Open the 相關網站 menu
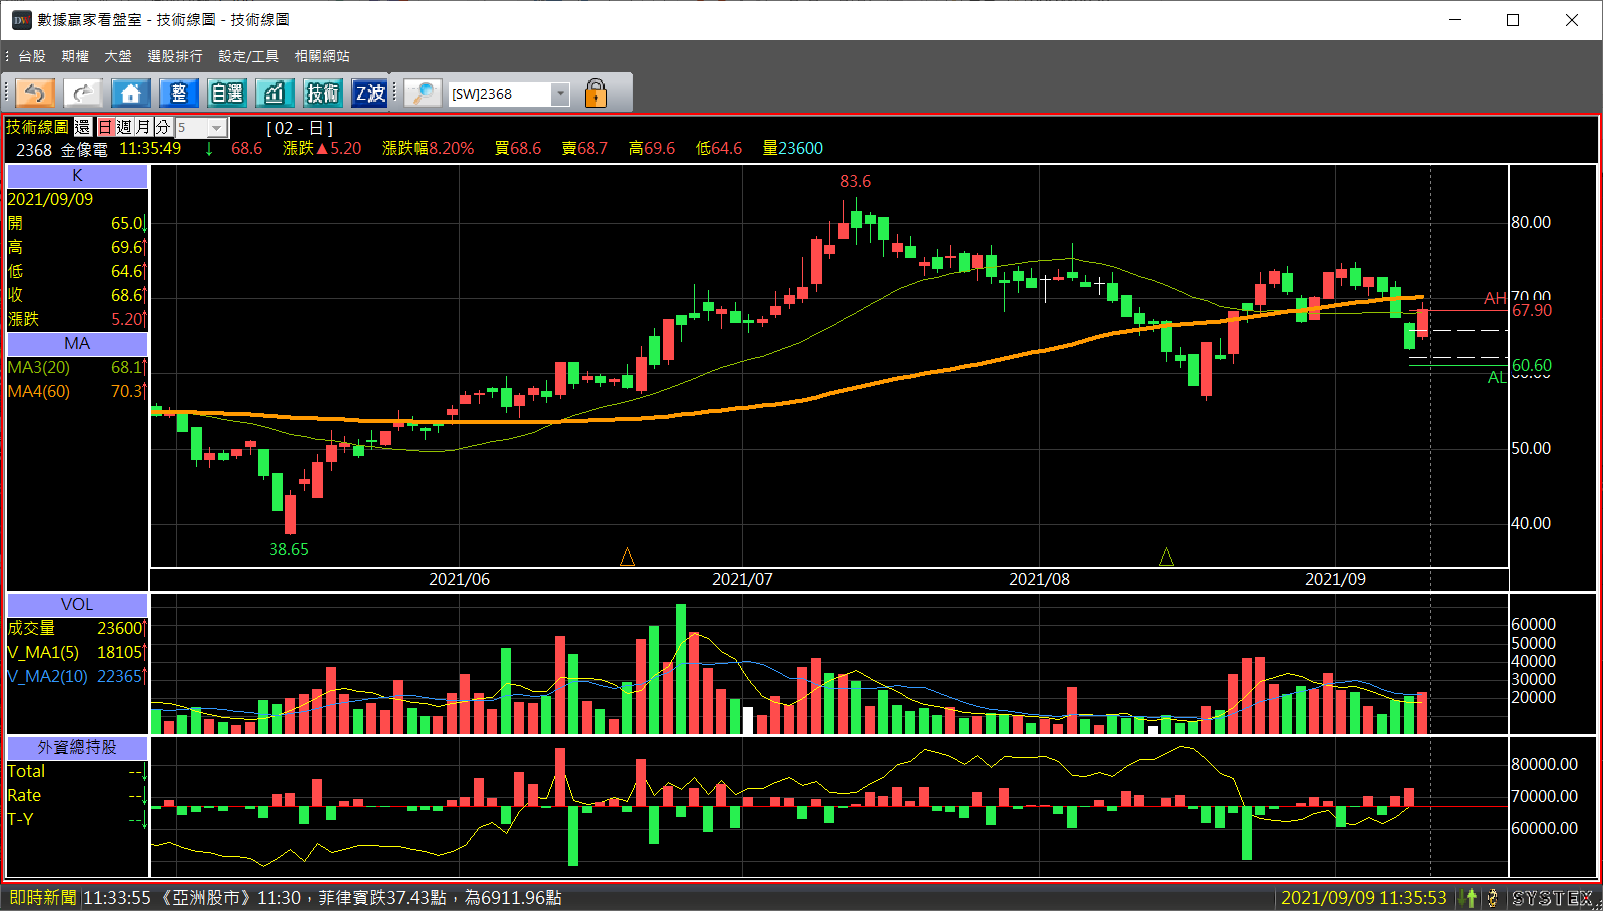This screenshot has width=1603, height=911. (x=322, y=56)
